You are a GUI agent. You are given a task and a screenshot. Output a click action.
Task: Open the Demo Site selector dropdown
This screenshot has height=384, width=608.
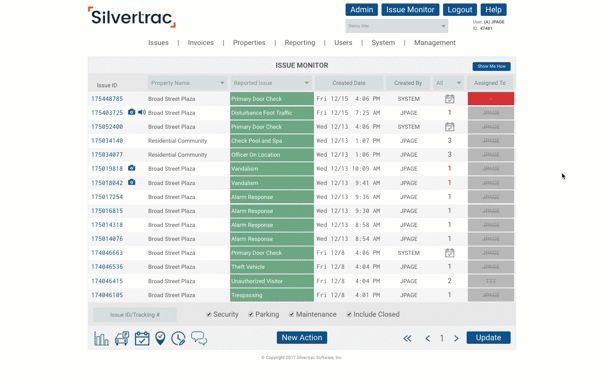coord(397,26)
